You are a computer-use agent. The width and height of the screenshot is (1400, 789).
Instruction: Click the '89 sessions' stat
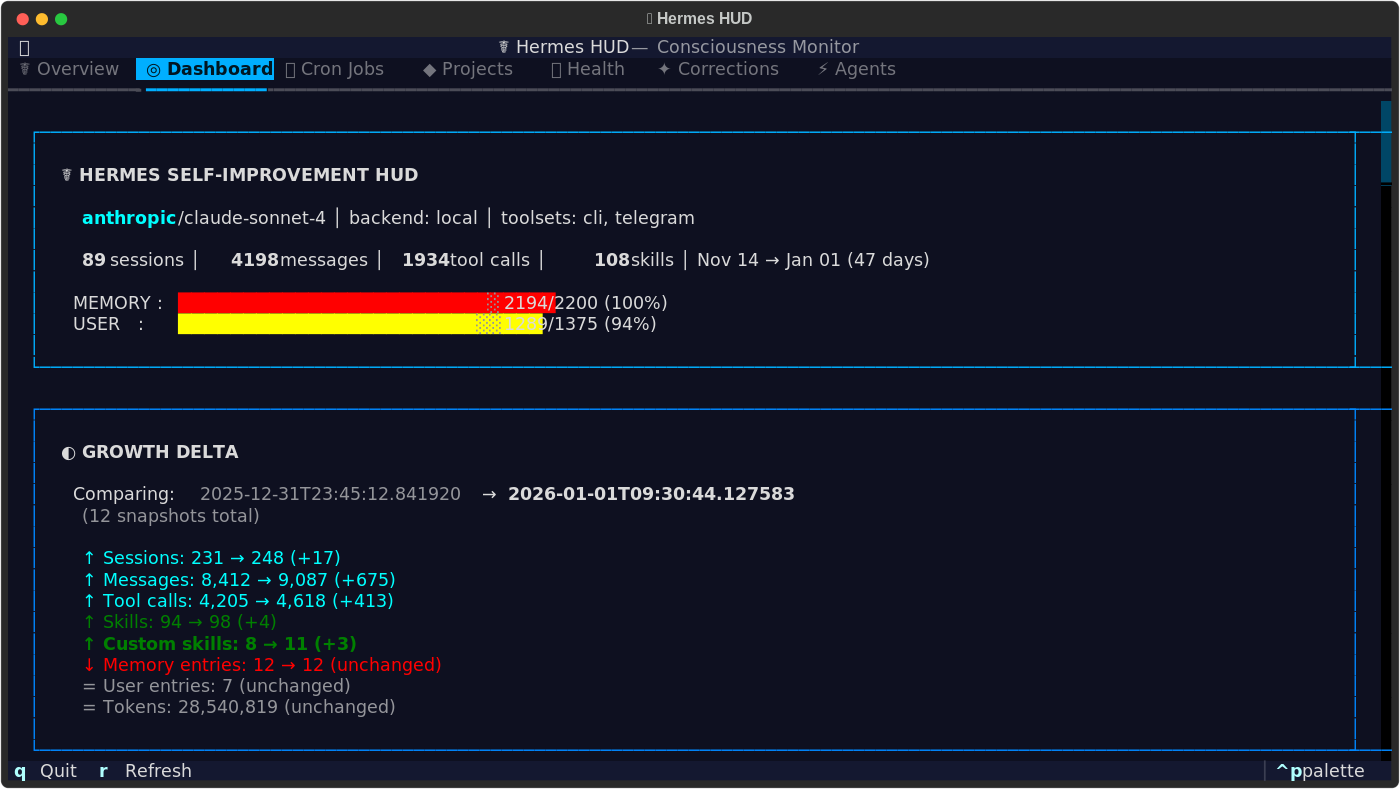pos(133,260)
